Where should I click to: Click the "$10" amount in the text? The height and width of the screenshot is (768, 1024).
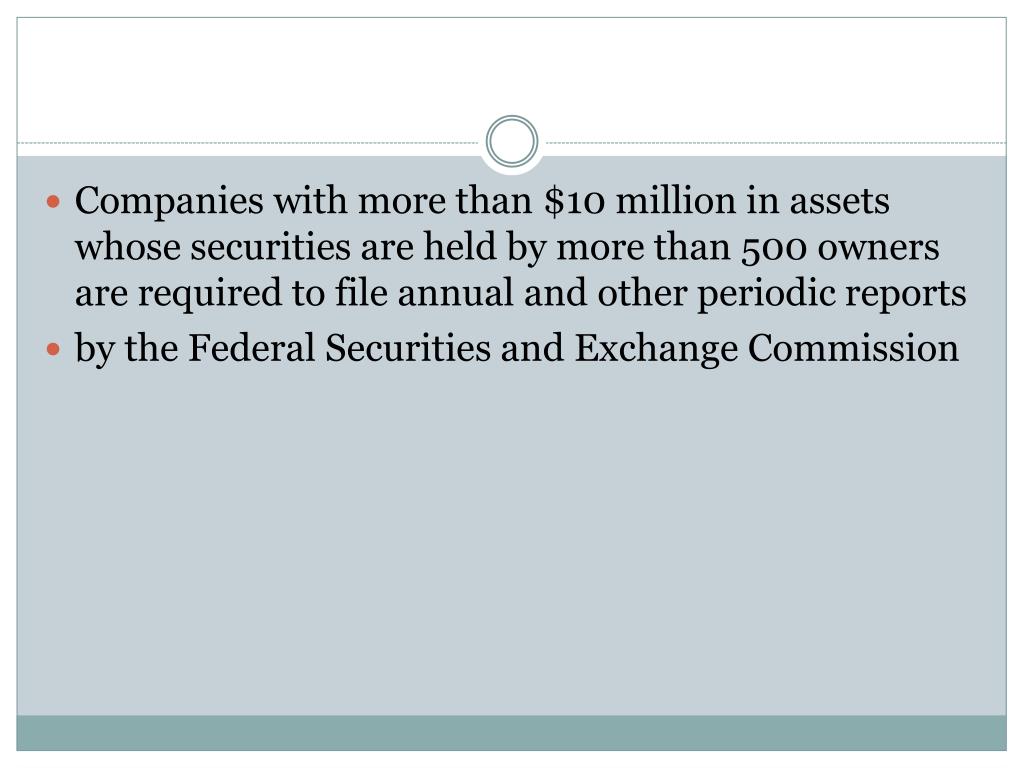575,200
